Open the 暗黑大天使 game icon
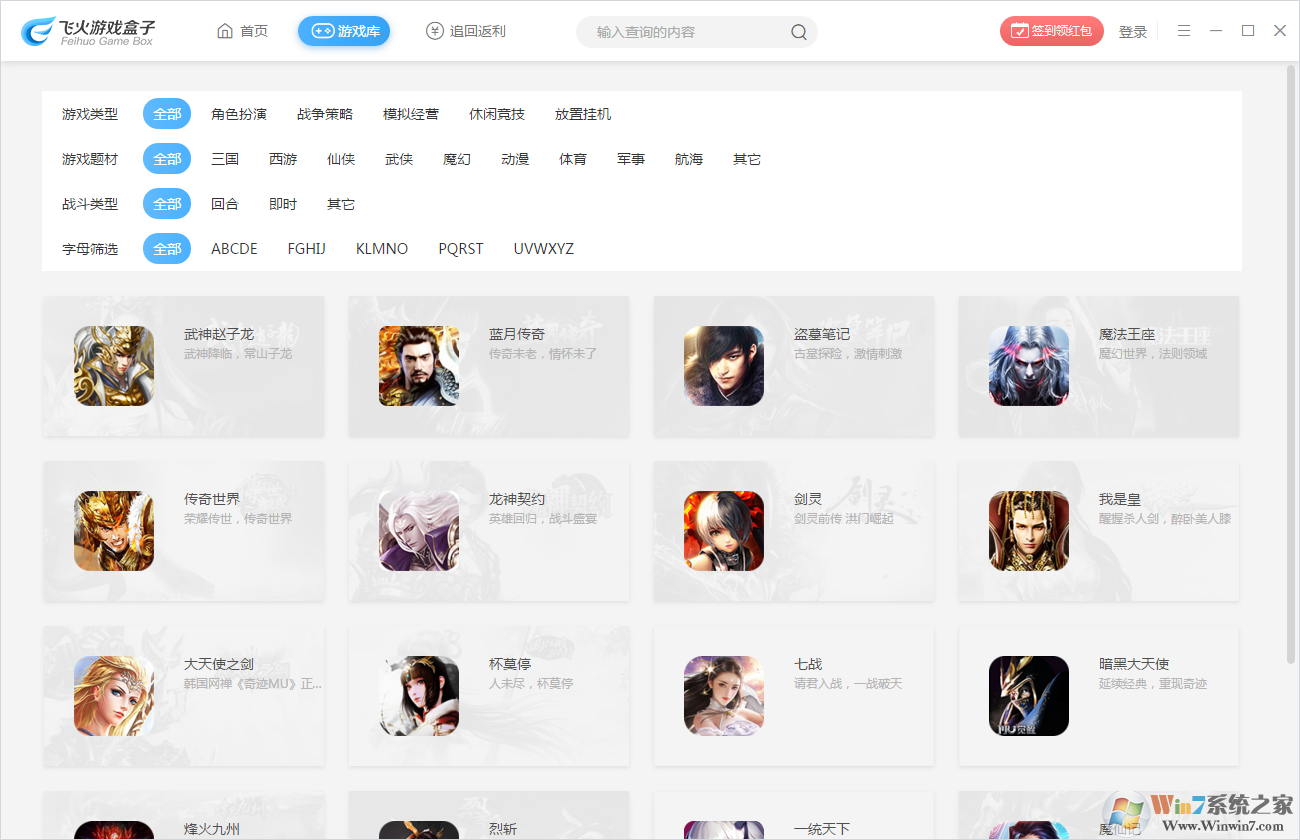The image size is (1300, 840). pyautogui.click(x=1029, y=696)
